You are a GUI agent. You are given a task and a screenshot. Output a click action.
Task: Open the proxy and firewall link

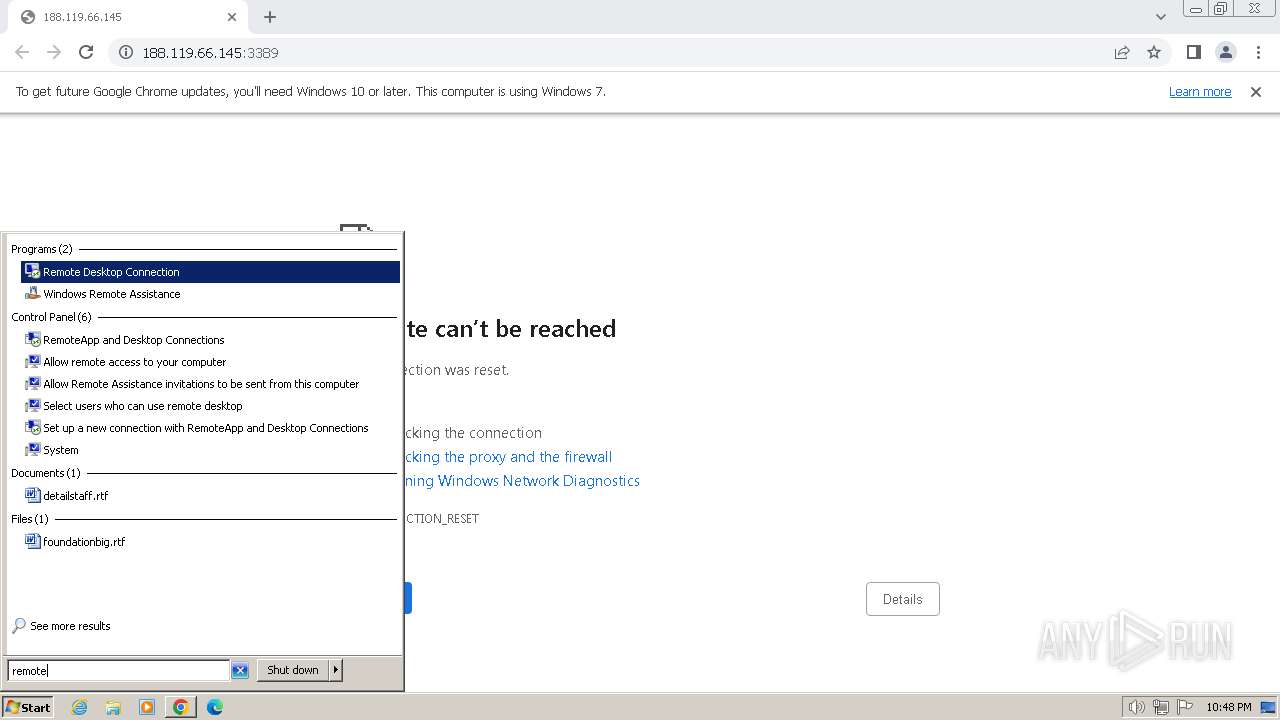[x=508, y=457]
